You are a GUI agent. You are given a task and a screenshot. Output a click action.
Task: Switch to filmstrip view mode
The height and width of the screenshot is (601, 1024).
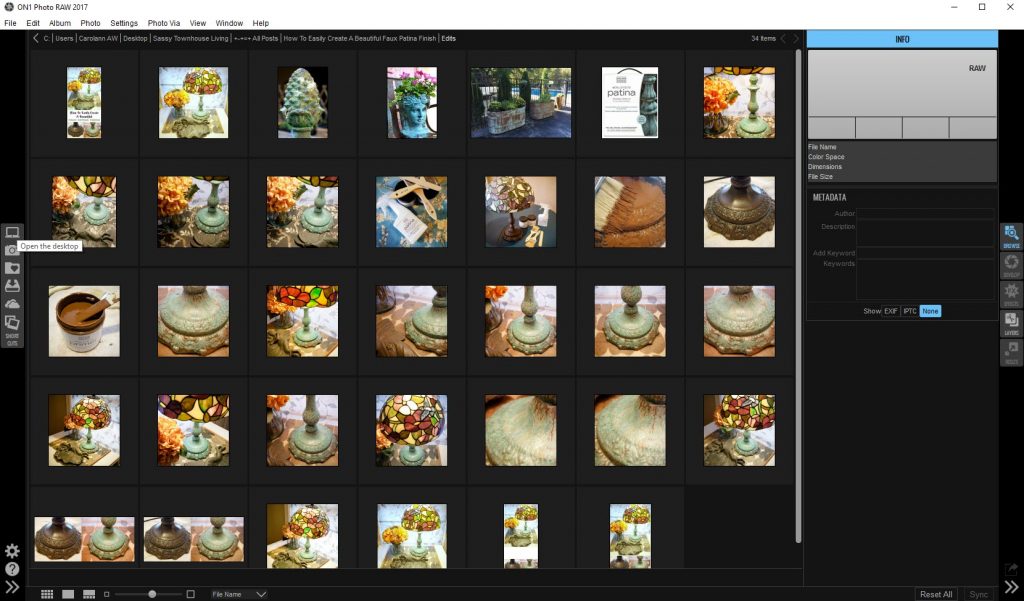pyautogui.click(x=90, y=593)
